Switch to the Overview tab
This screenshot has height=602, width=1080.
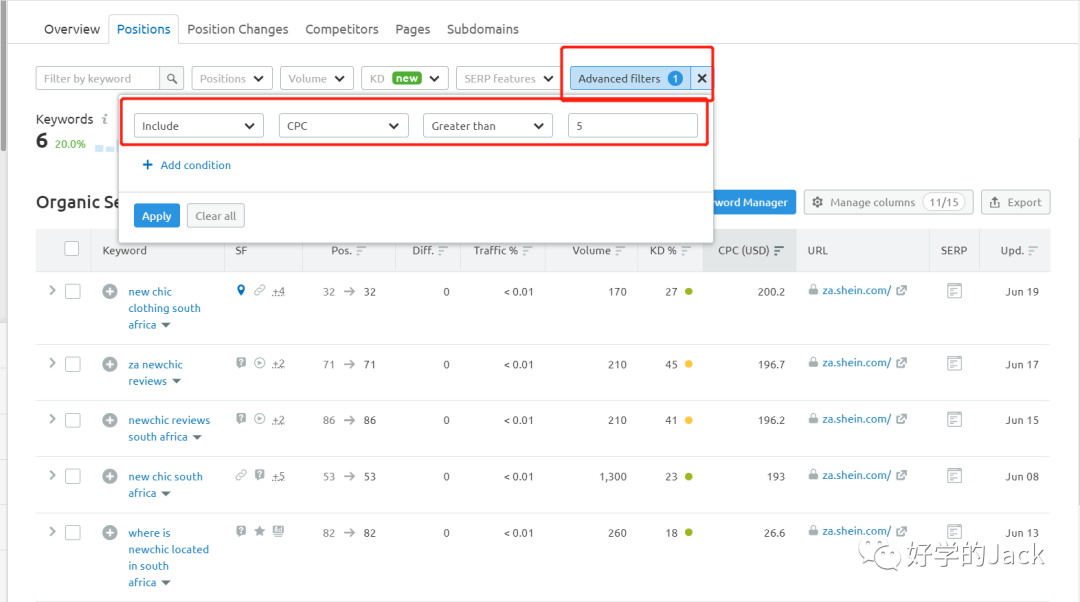pos(72,29)
